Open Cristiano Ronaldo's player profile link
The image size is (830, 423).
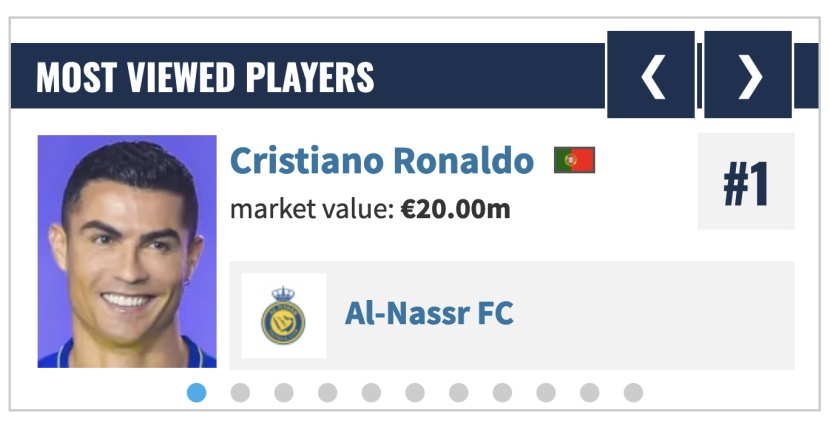(x=382, y=160)
